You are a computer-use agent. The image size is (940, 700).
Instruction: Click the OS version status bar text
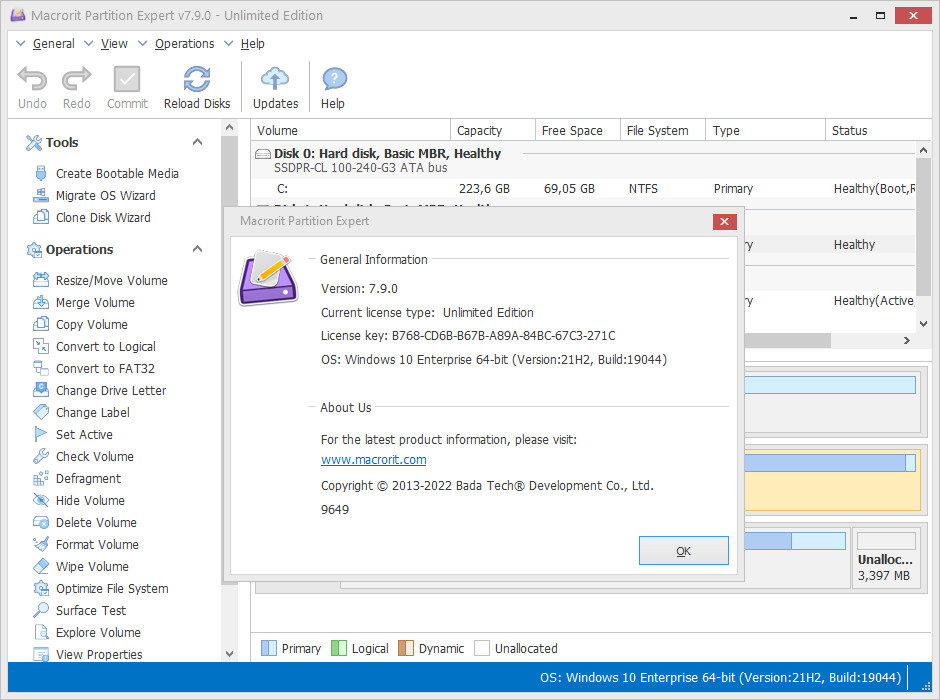(721, 678)
